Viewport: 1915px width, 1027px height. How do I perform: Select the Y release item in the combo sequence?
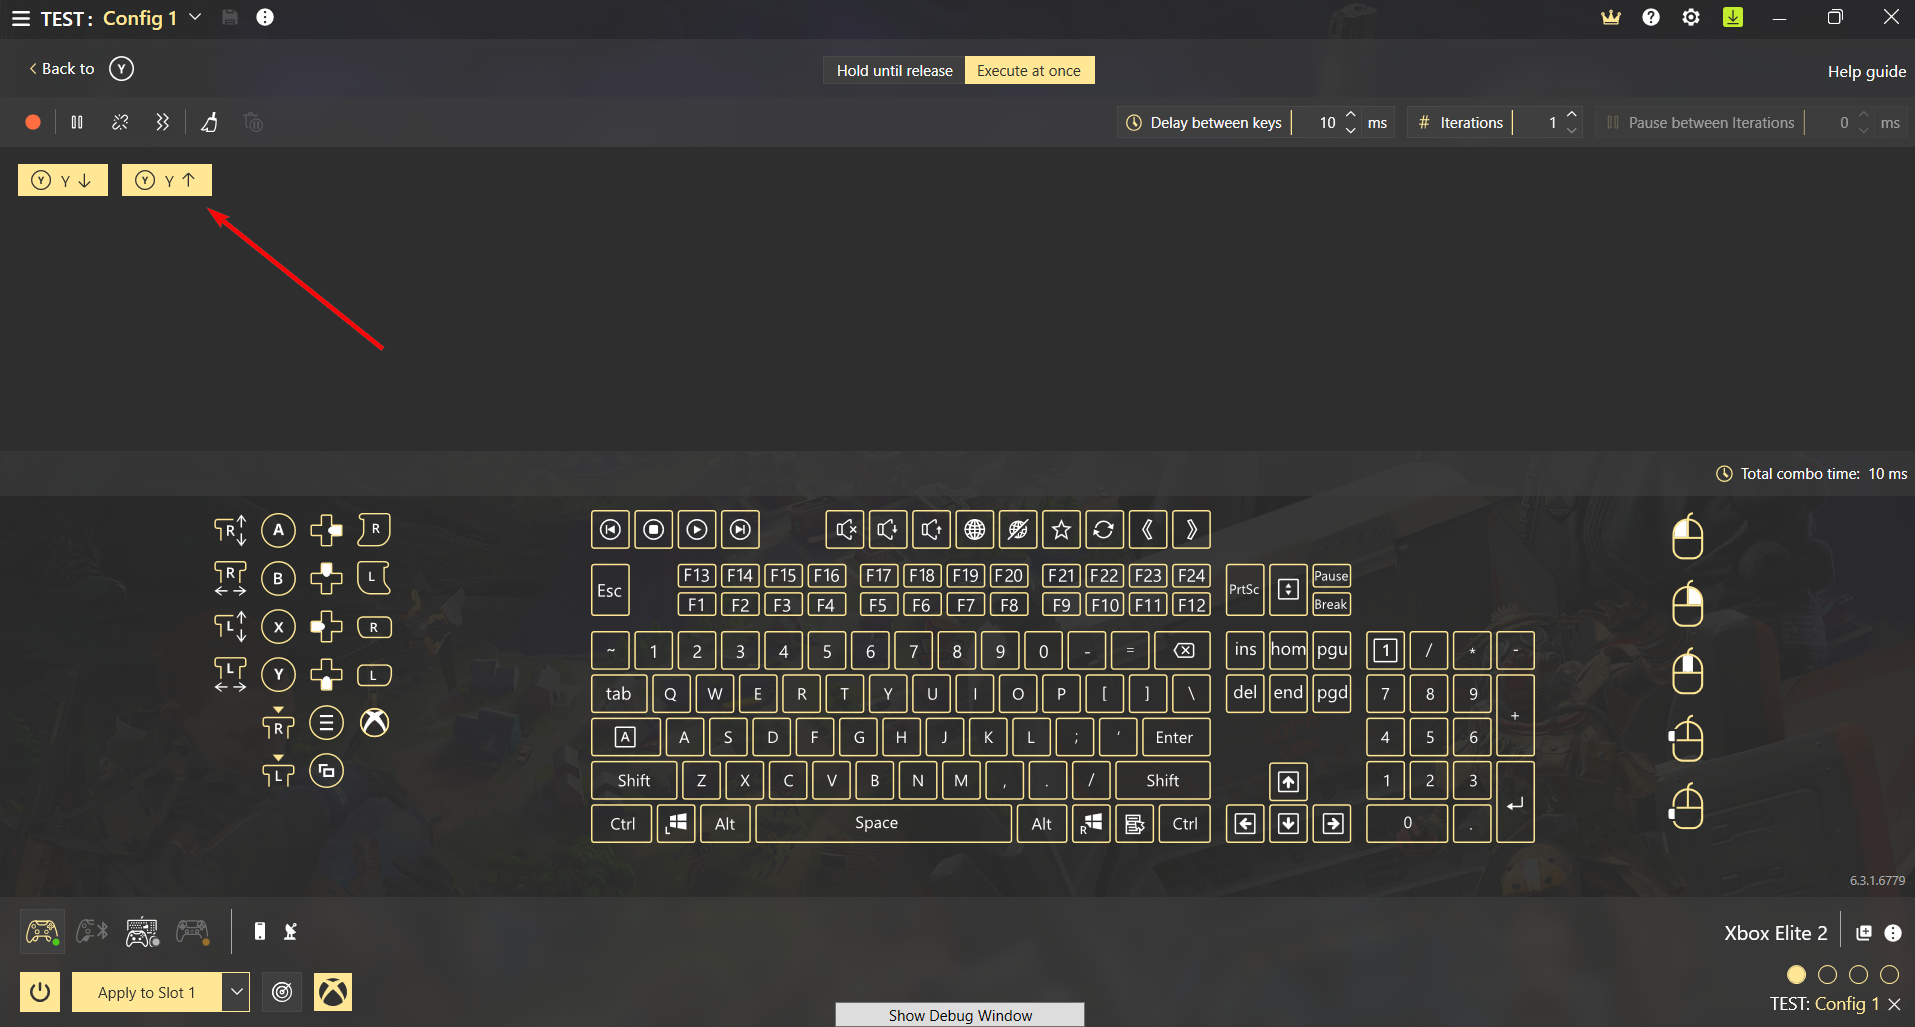point(166,180)
